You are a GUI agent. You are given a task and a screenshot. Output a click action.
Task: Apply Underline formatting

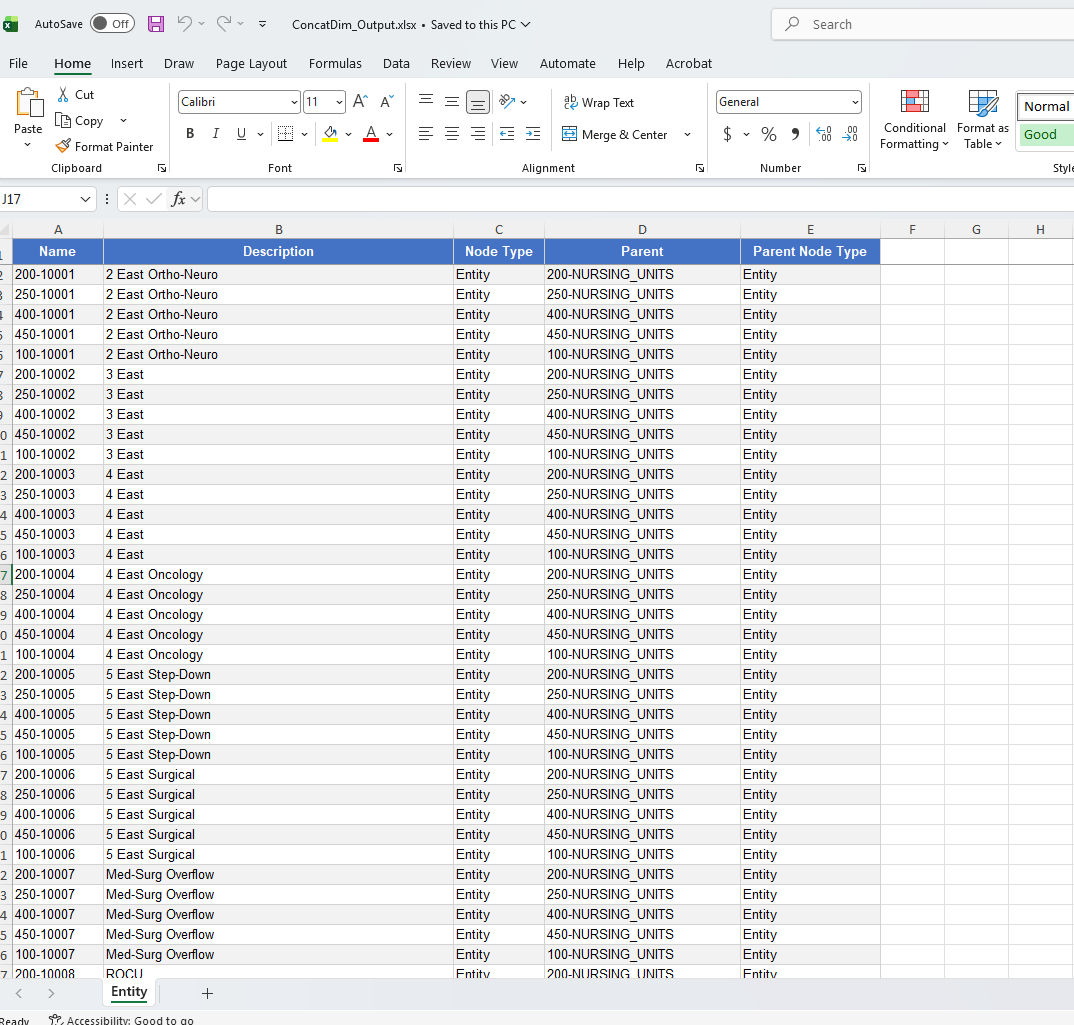click(x=241, y=134)
